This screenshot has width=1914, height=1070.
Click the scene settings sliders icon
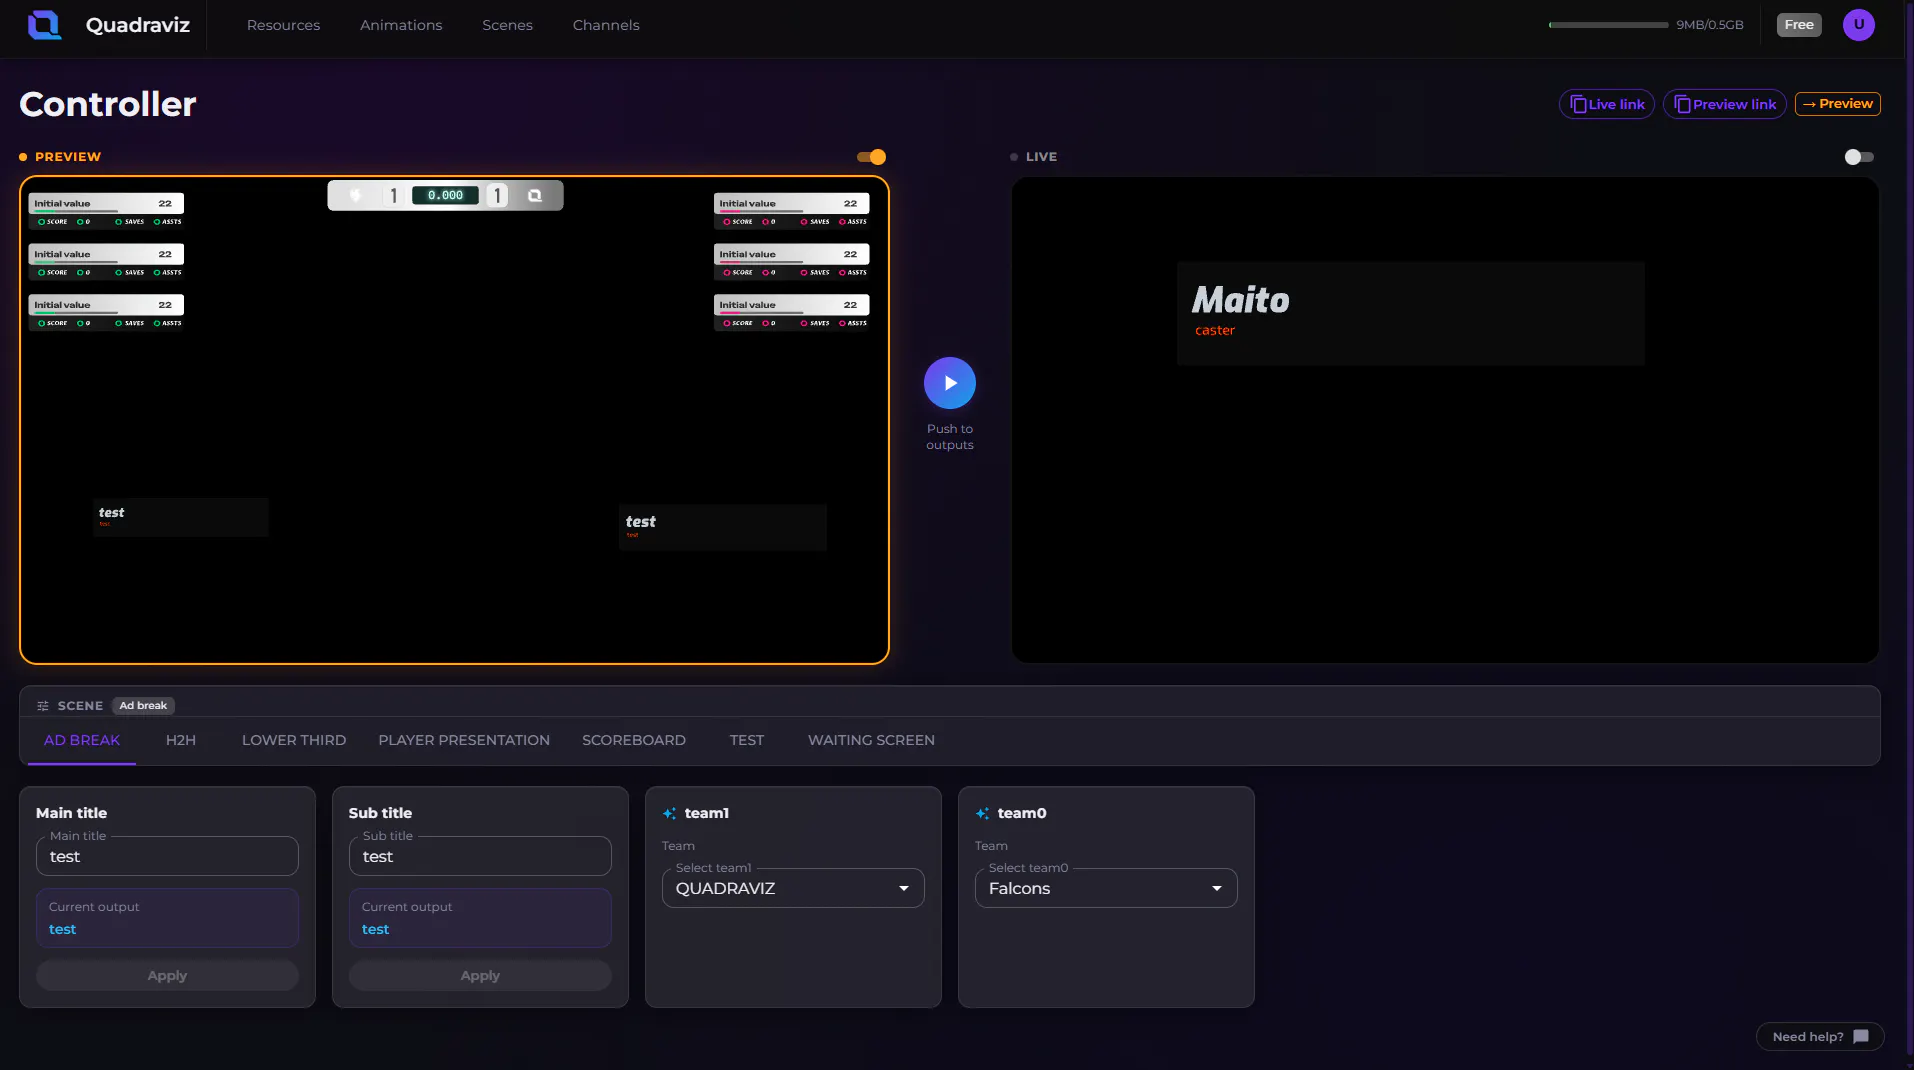[x=43, y=706]
